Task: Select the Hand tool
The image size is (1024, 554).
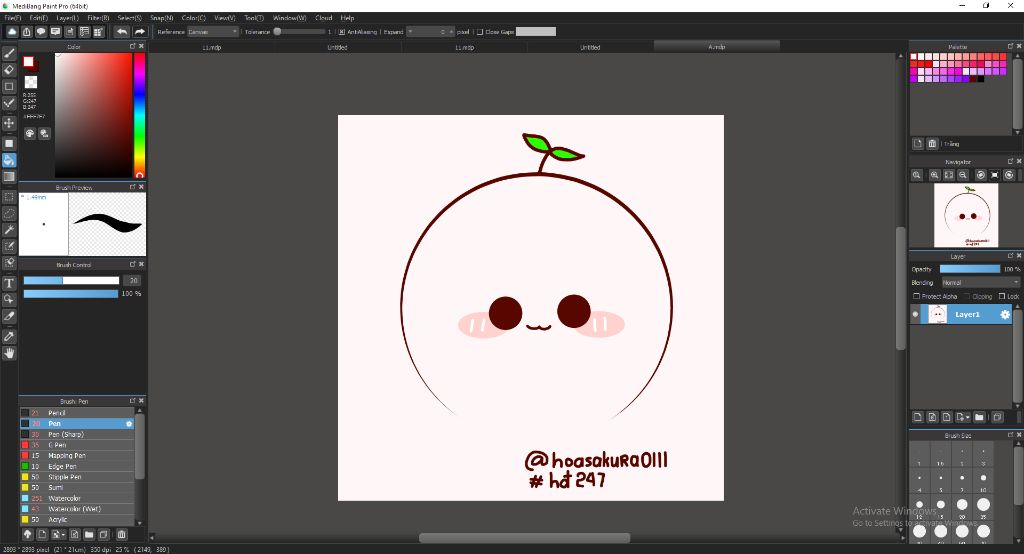Action: point(9,353)
